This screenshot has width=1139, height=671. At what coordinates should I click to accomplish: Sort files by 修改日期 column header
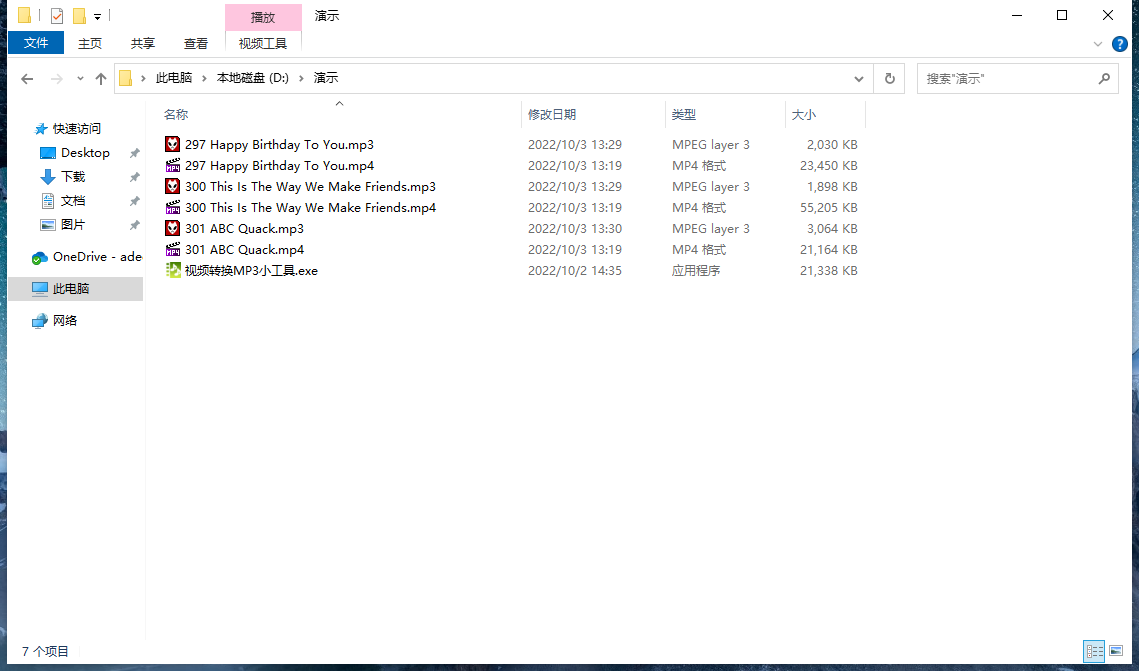click(552, 115)
